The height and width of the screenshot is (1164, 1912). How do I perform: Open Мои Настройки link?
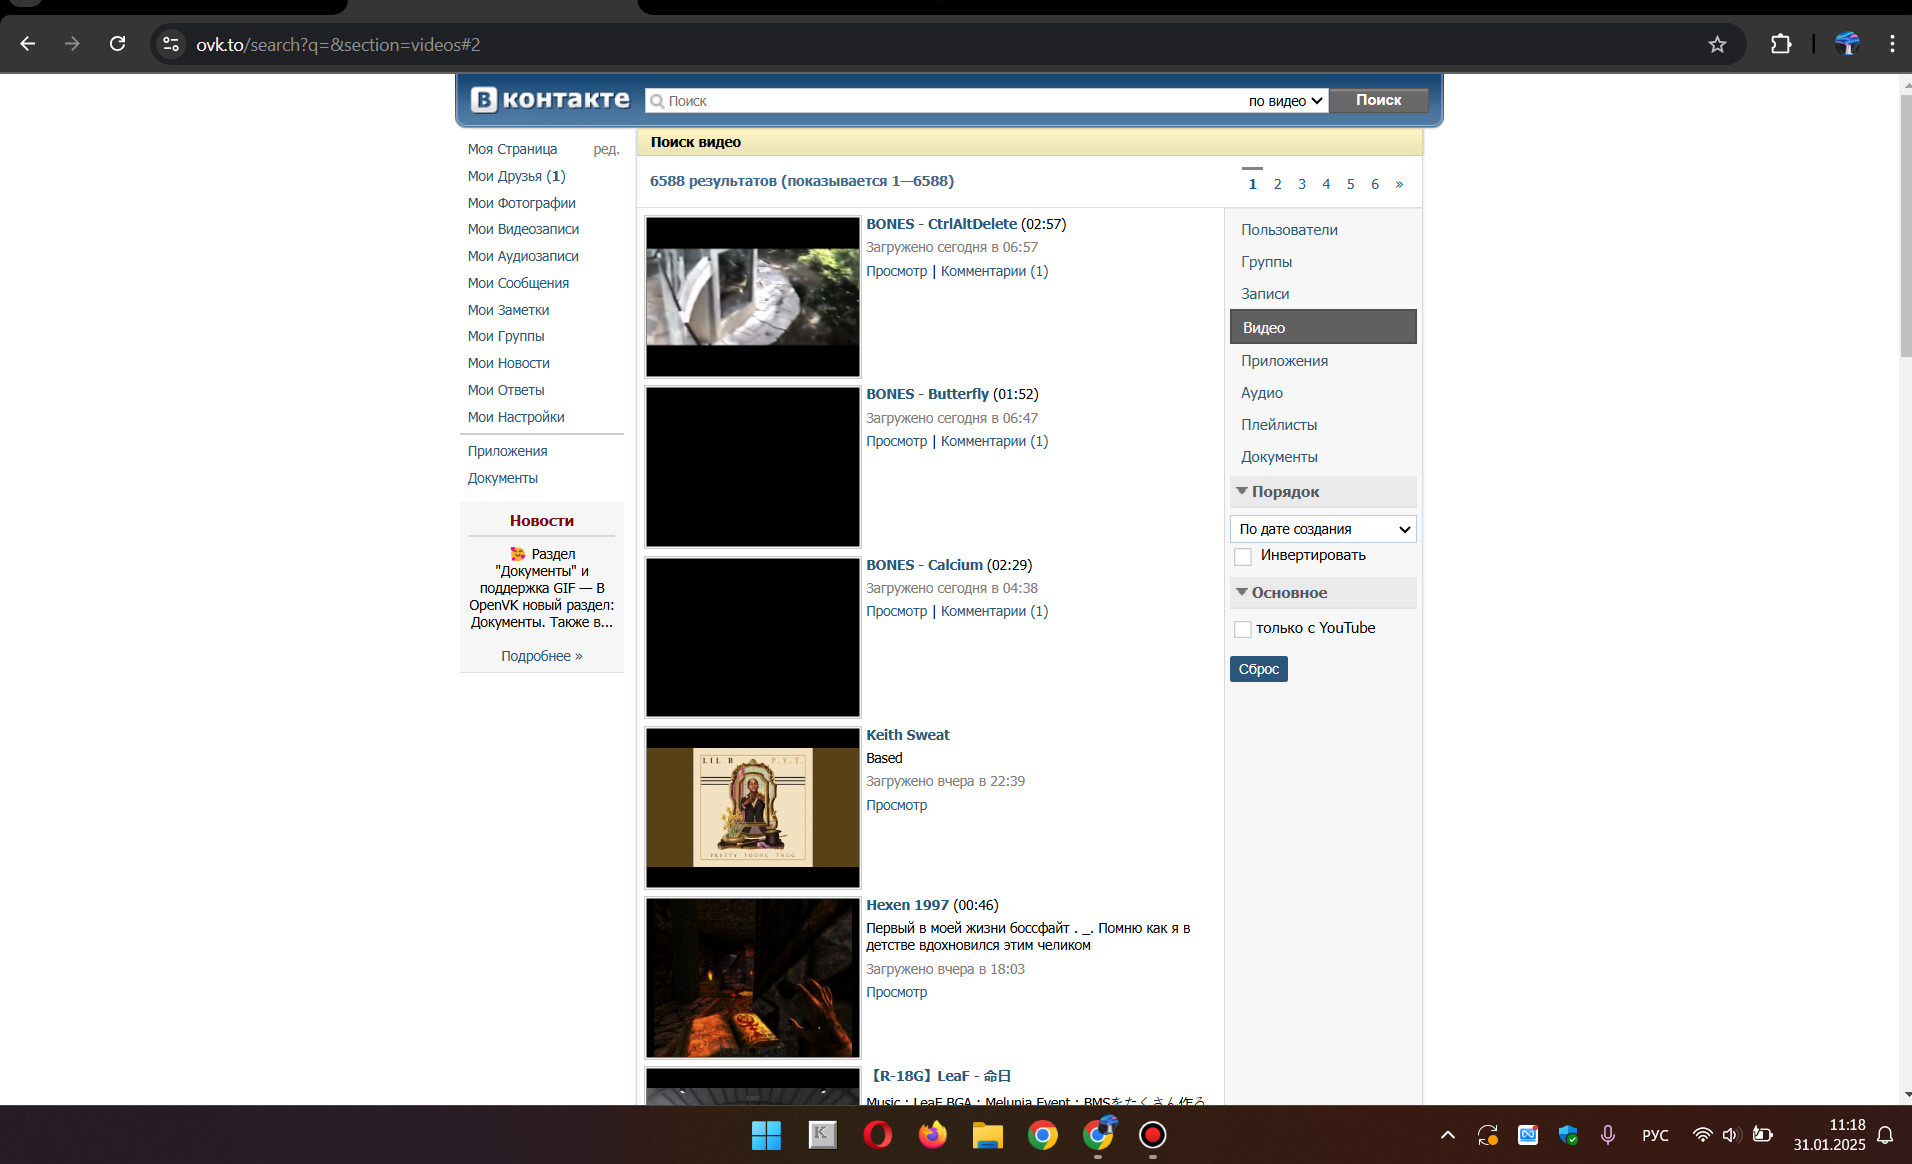point(516,417)
